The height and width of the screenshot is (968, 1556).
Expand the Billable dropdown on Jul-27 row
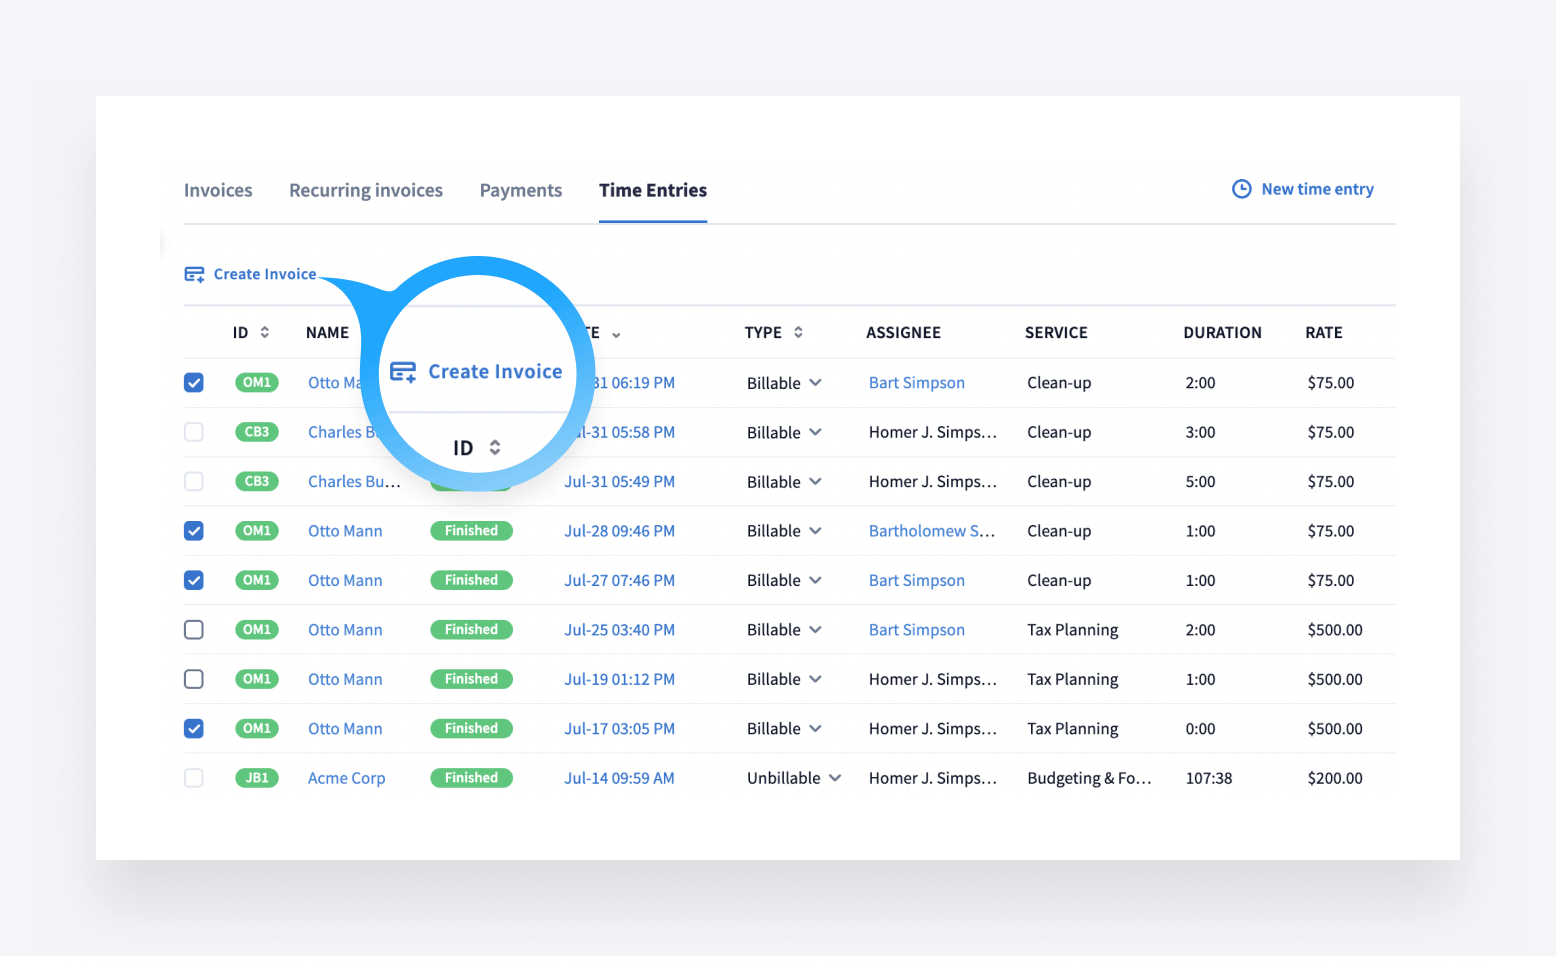[x=815, y=580]
